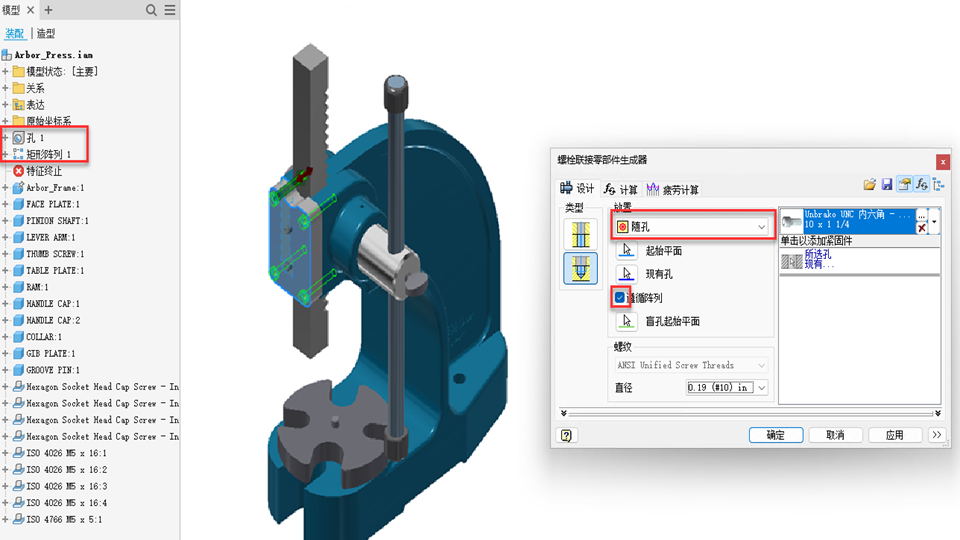Viewport: 960px width, 540px height.
Task: Cancel the dialog with 取消
Action: [835, 435]
